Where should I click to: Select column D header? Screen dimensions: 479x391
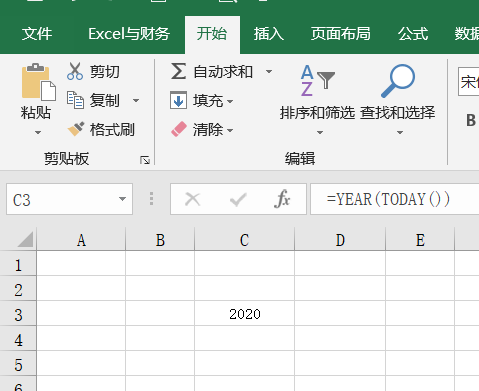(340, 240)
